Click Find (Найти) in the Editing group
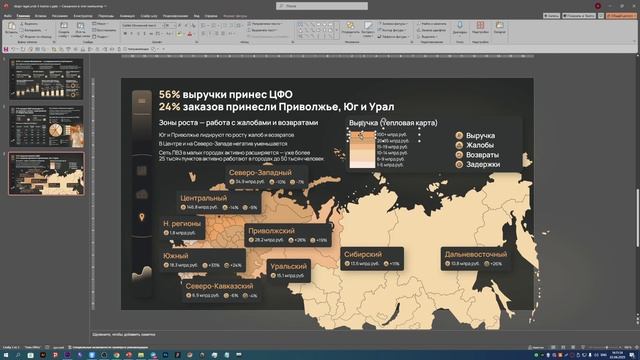 coord(432,24)
